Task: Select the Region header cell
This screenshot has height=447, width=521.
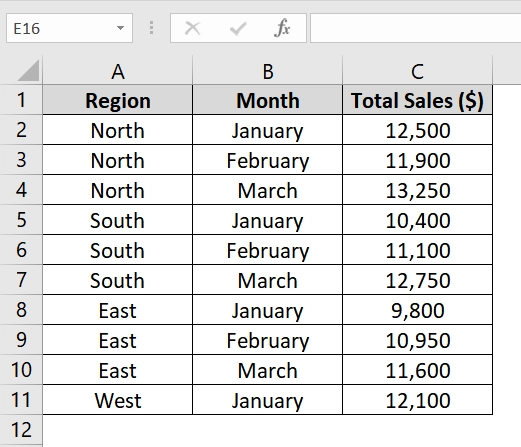Action: coord(118,100)
